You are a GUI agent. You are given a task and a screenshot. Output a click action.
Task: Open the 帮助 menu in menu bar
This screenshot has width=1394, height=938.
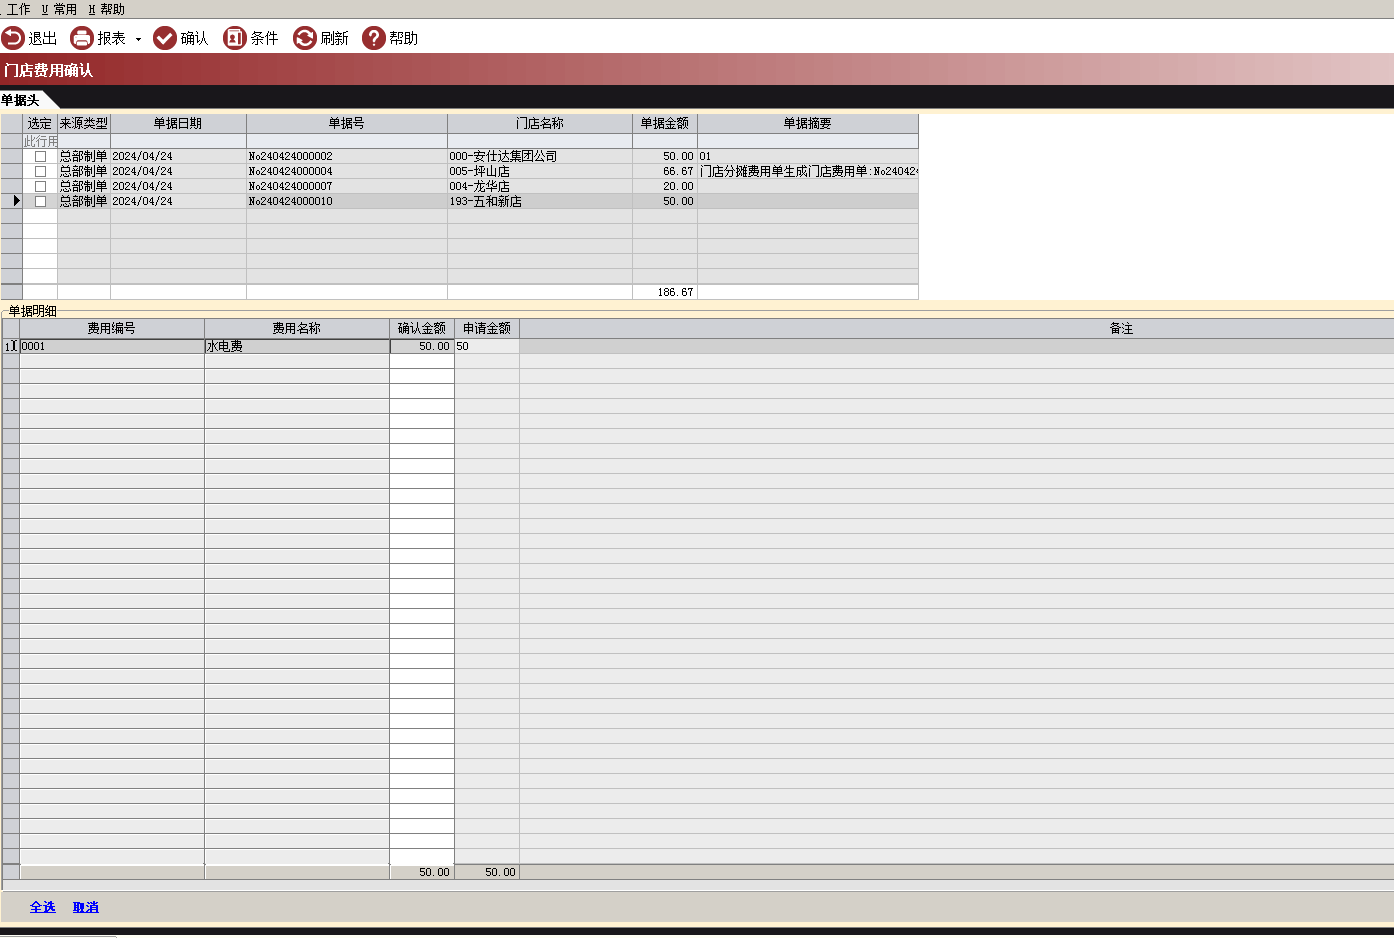[x=106, y=9]
